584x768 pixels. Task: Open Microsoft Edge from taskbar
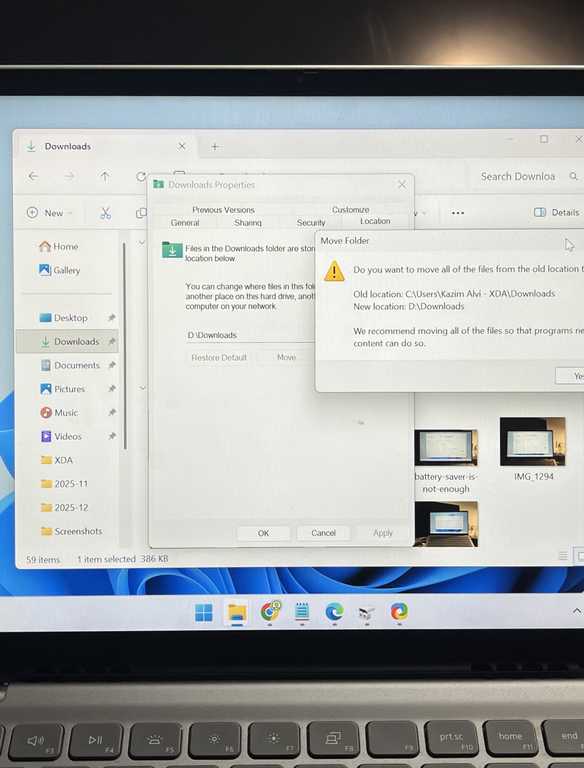pos(334,612)
